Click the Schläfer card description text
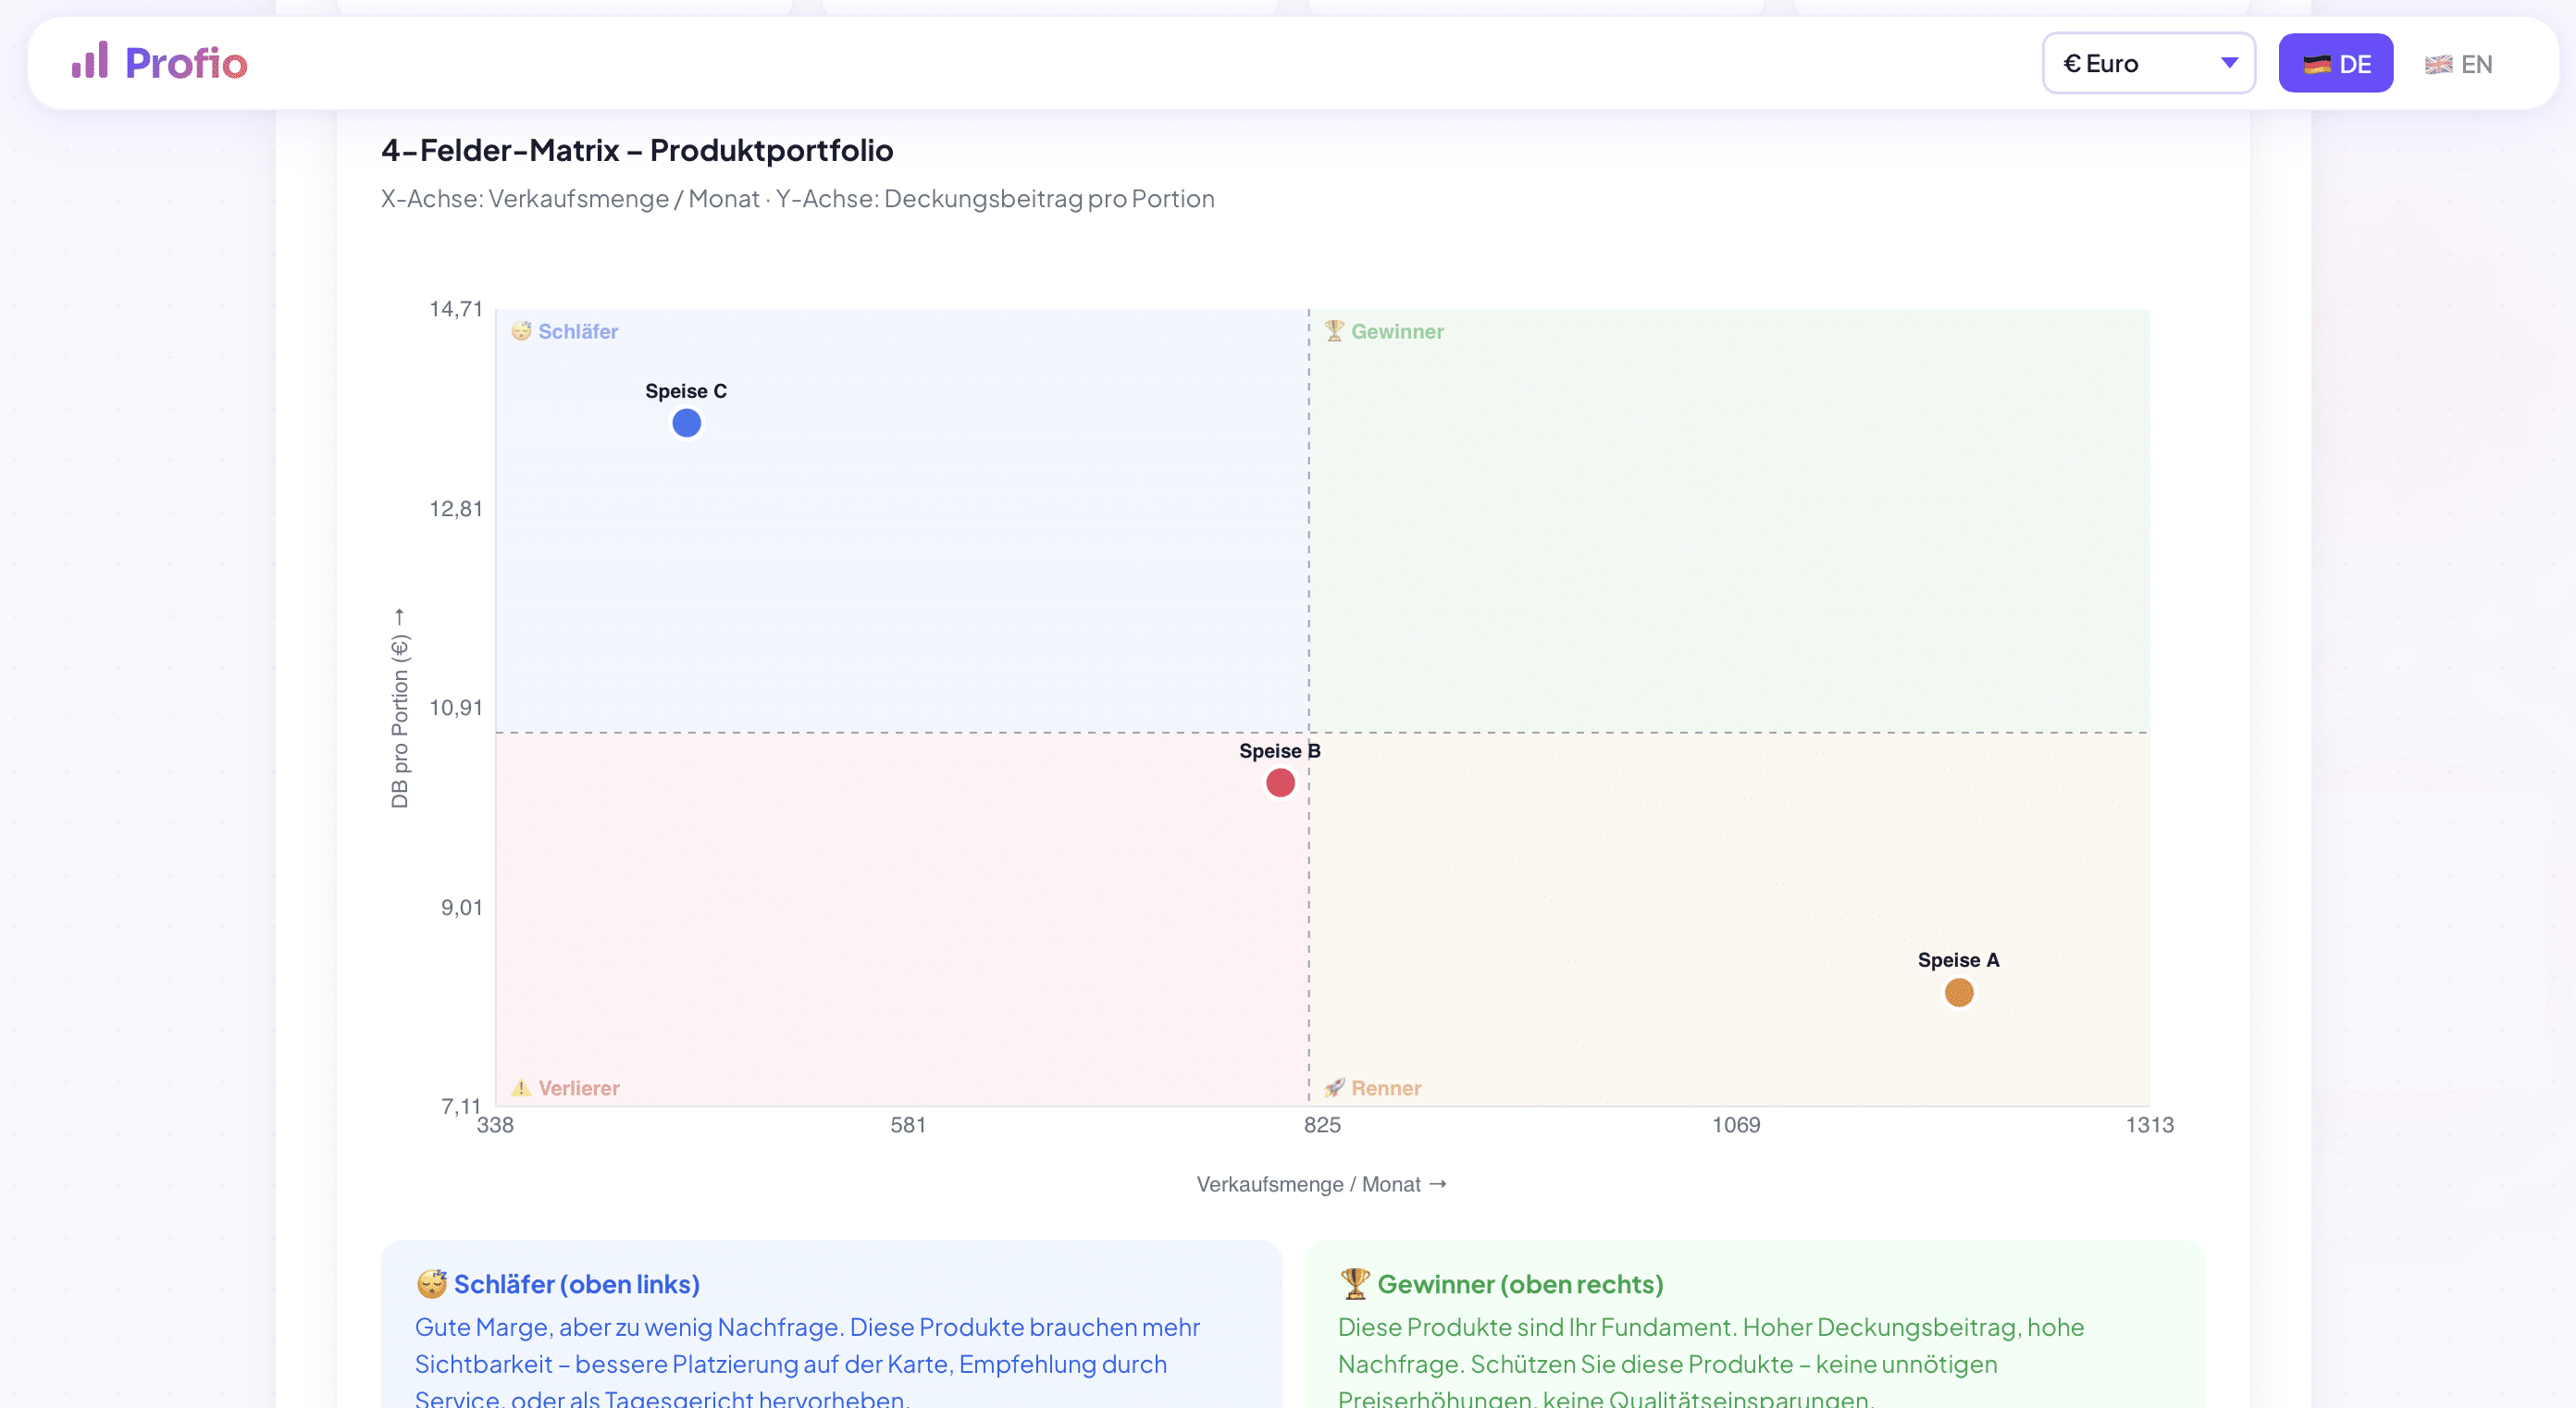 [808, 1362]
